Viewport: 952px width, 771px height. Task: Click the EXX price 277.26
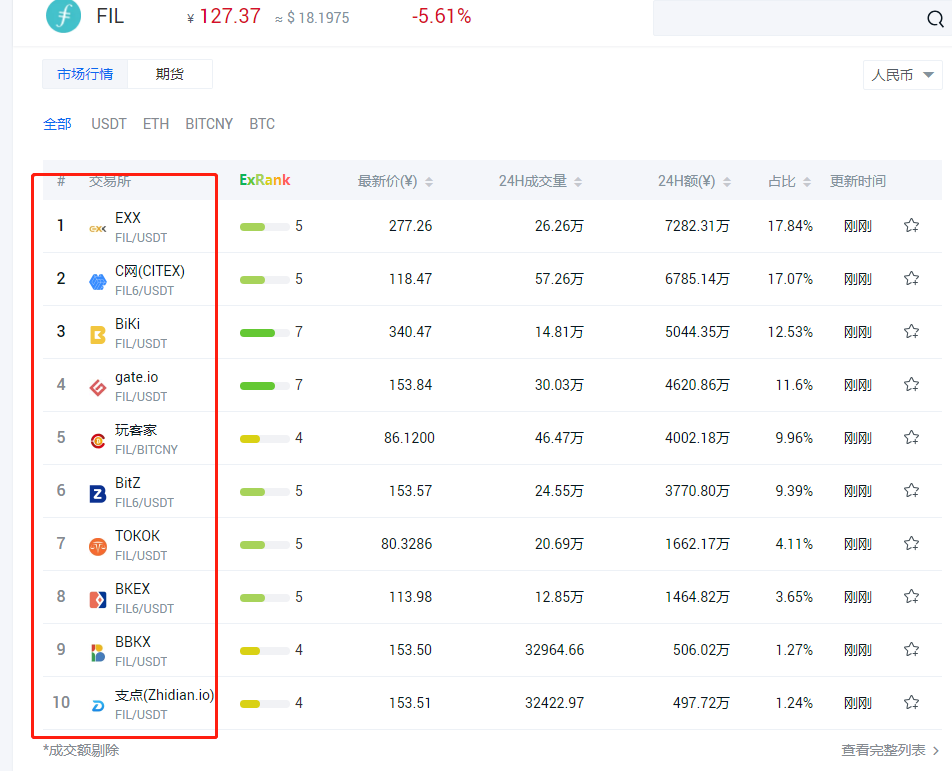click(410, 226)
